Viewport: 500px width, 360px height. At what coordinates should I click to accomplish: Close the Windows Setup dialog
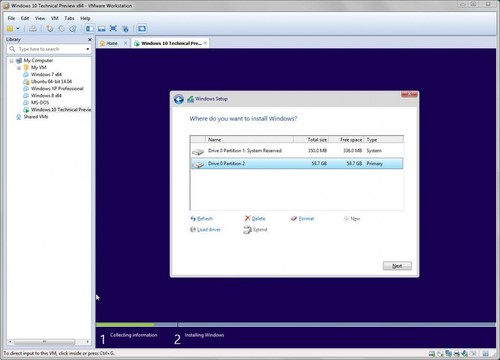coord(409,95)
